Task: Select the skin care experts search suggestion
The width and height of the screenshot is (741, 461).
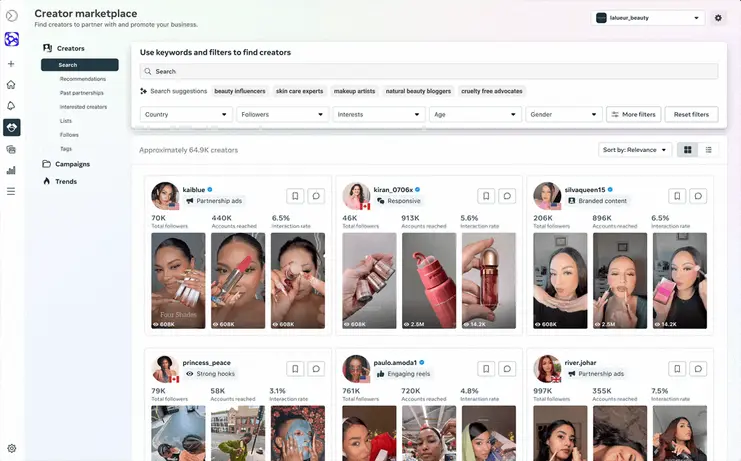Action: (299, 91)
